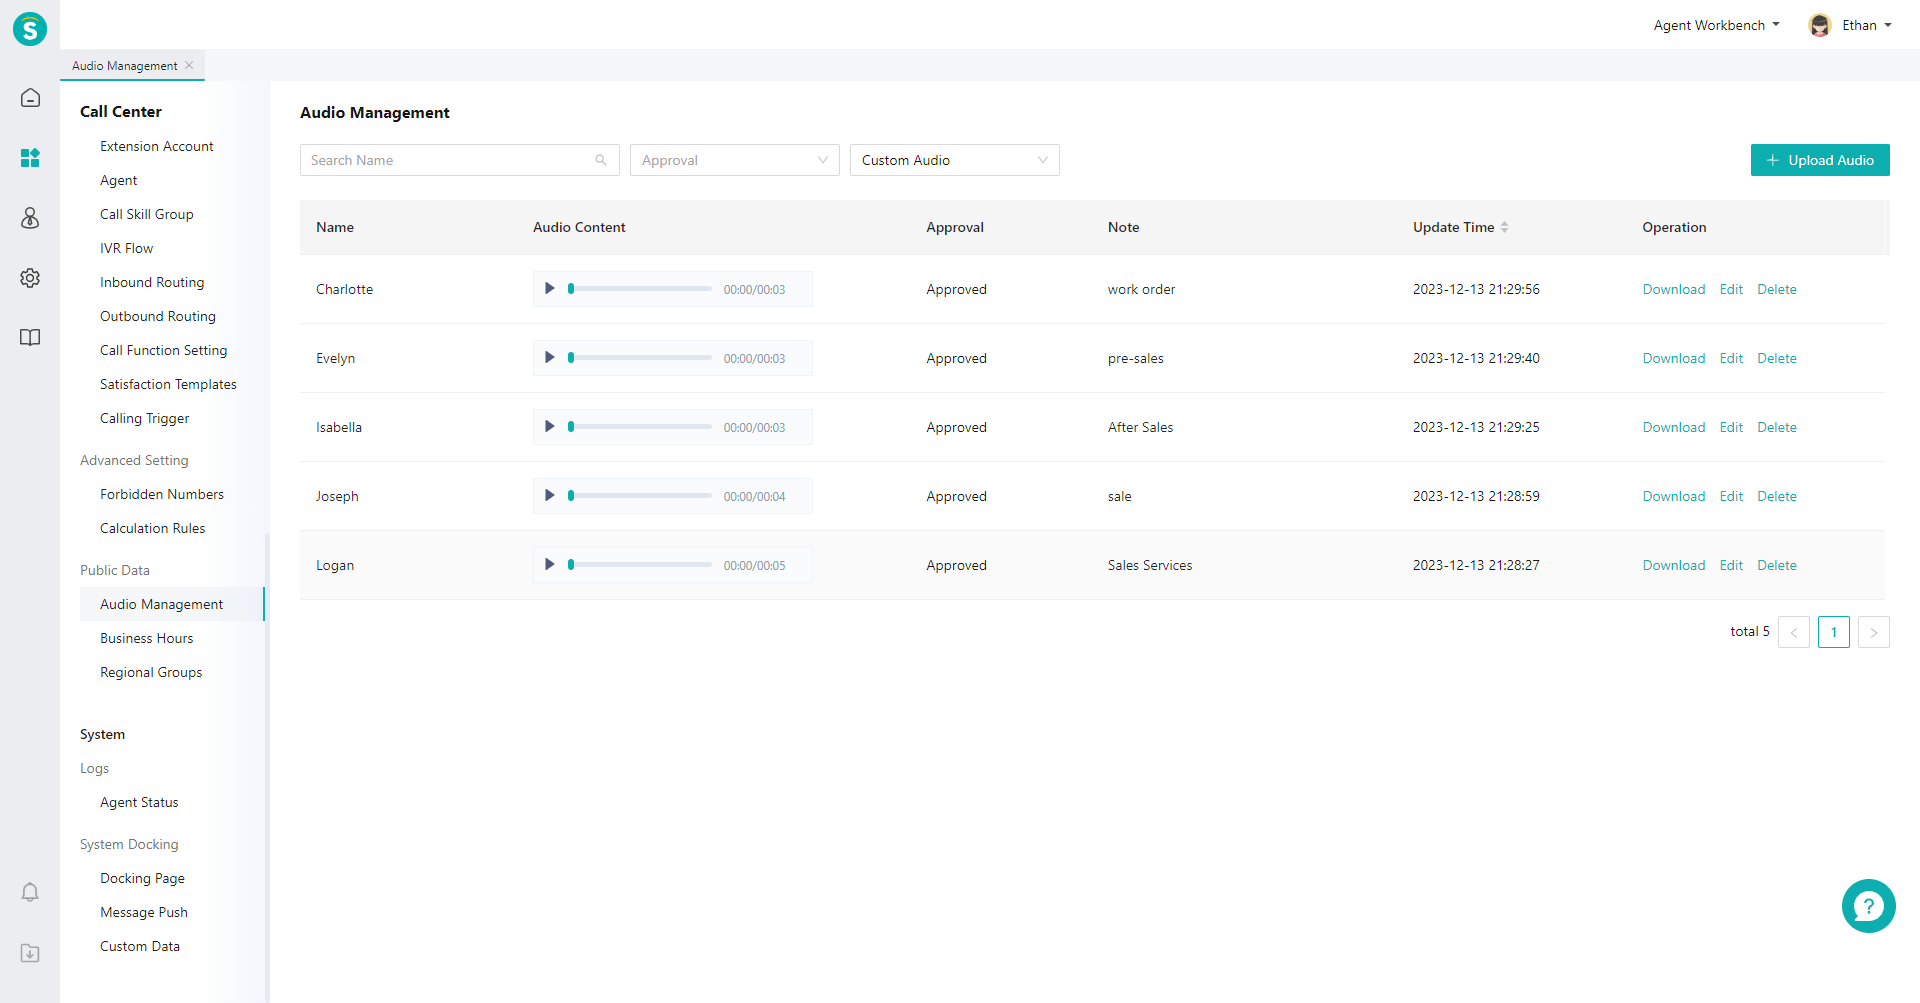Click the Upload Audio button

point(1820,160)
